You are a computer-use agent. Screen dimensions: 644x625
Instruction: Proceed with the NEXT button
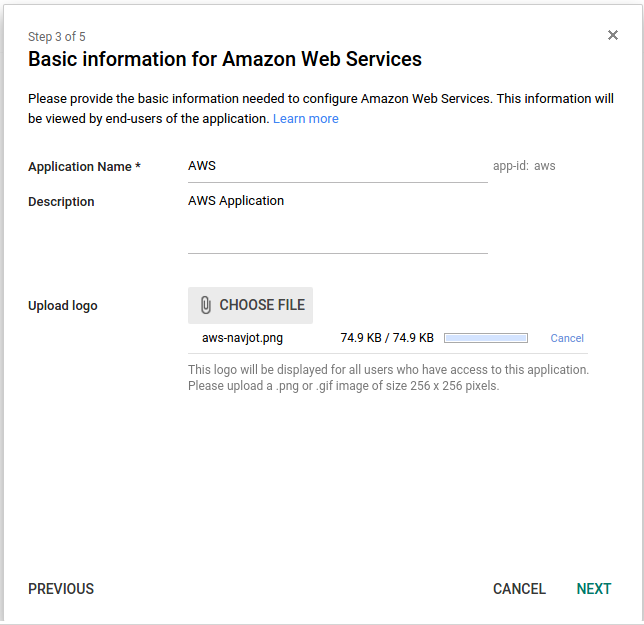tap(593, 588)
